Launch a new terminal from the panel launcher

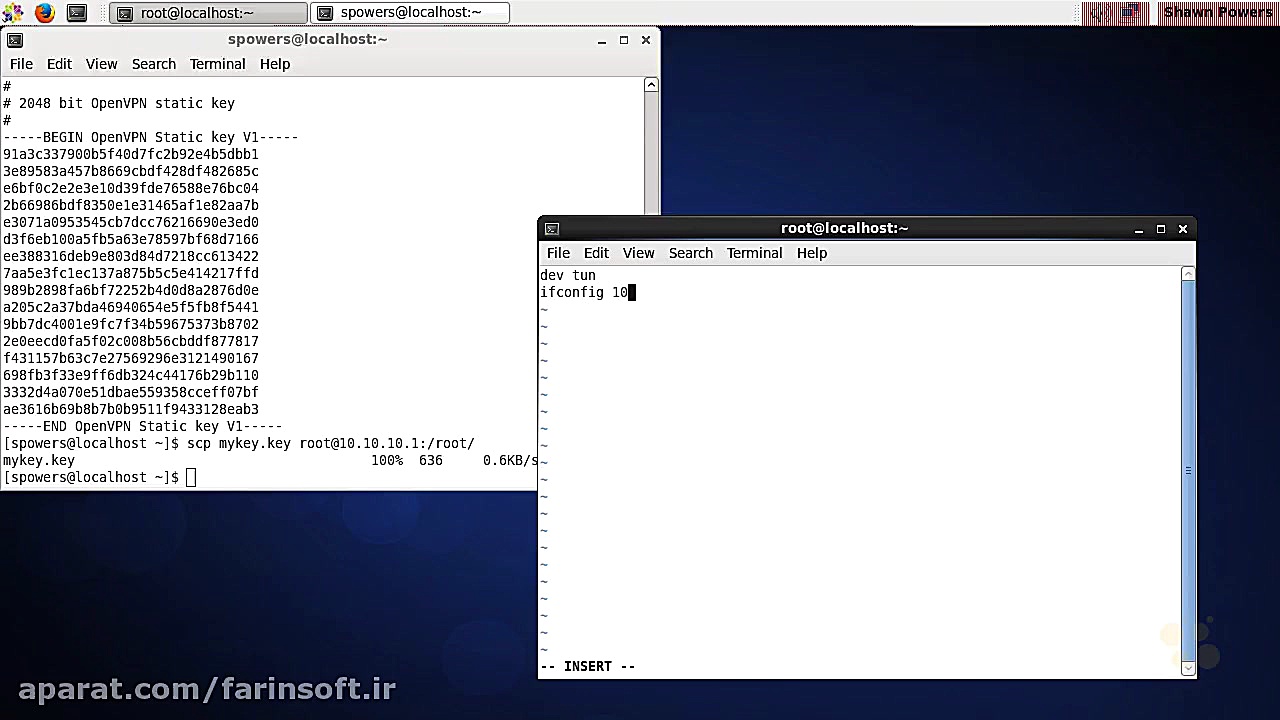(x=77, y=12)
